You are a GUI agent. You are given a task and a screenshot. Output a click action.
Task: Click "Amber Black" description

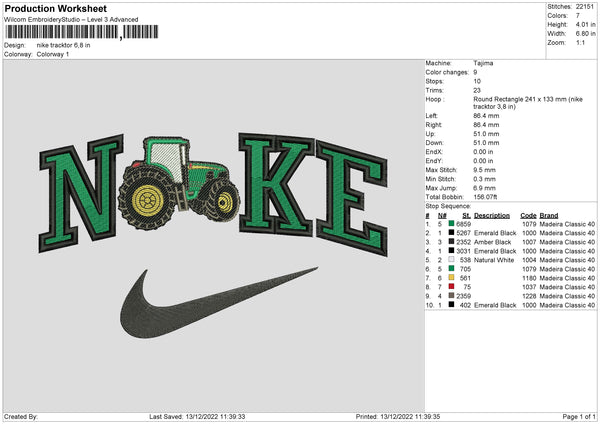(x=492, y=242)
